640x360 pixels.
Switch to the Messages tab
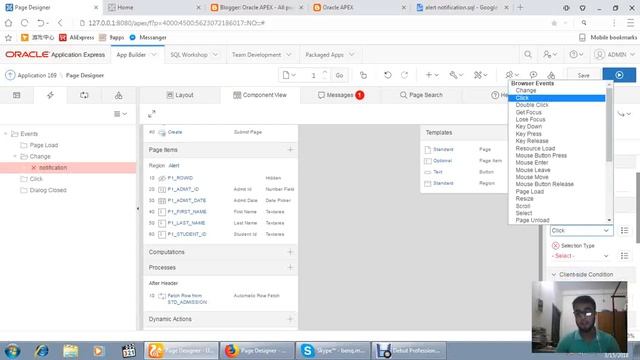coord(340,95)
